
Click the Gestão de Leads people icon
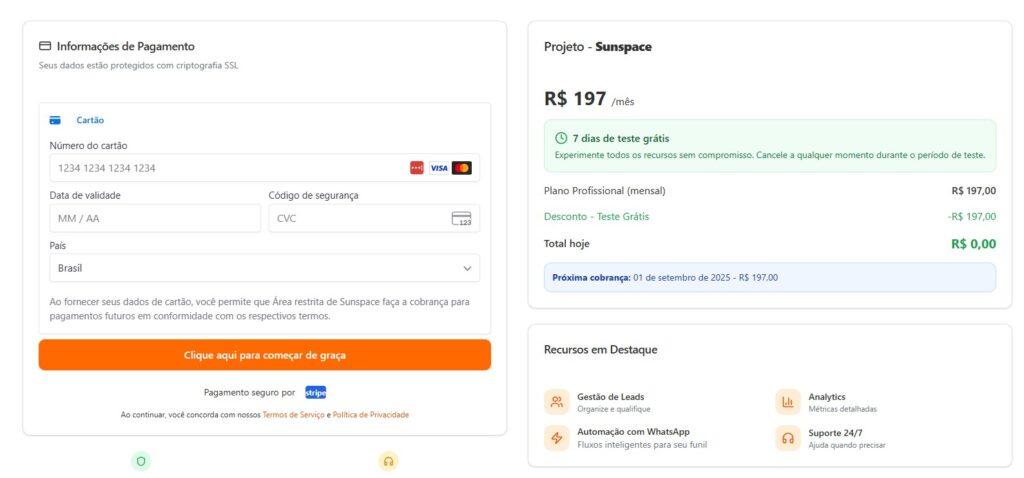click(x=557, y=402)
